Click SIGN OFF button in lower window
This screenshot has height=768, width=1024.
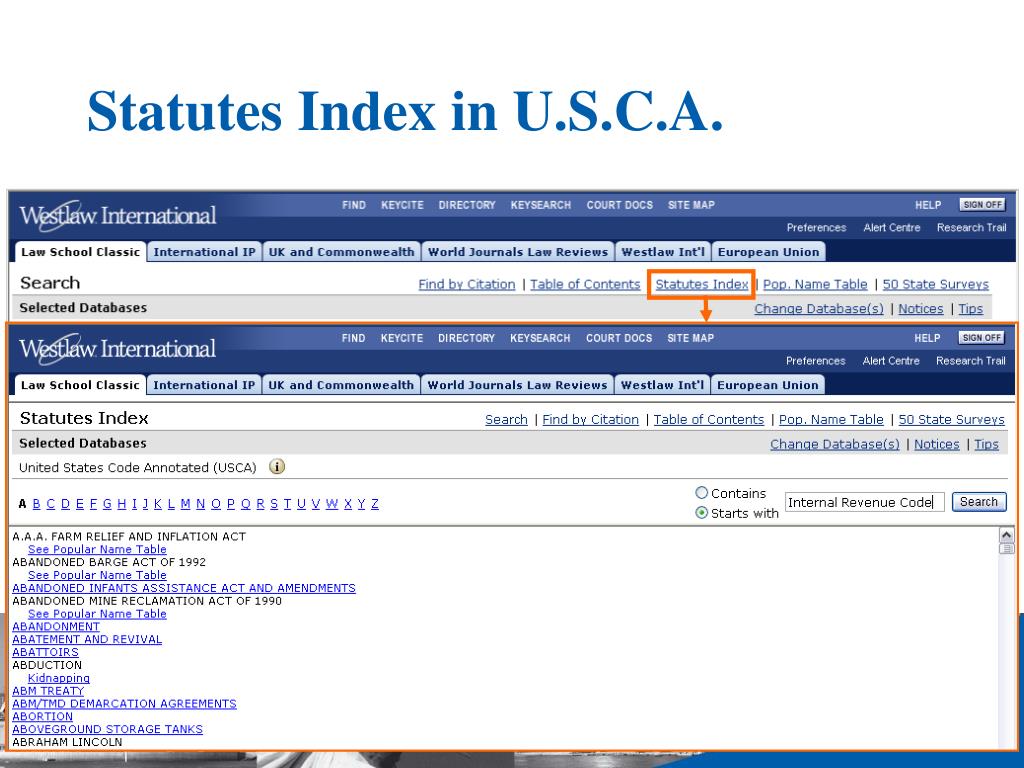[981, 338]
